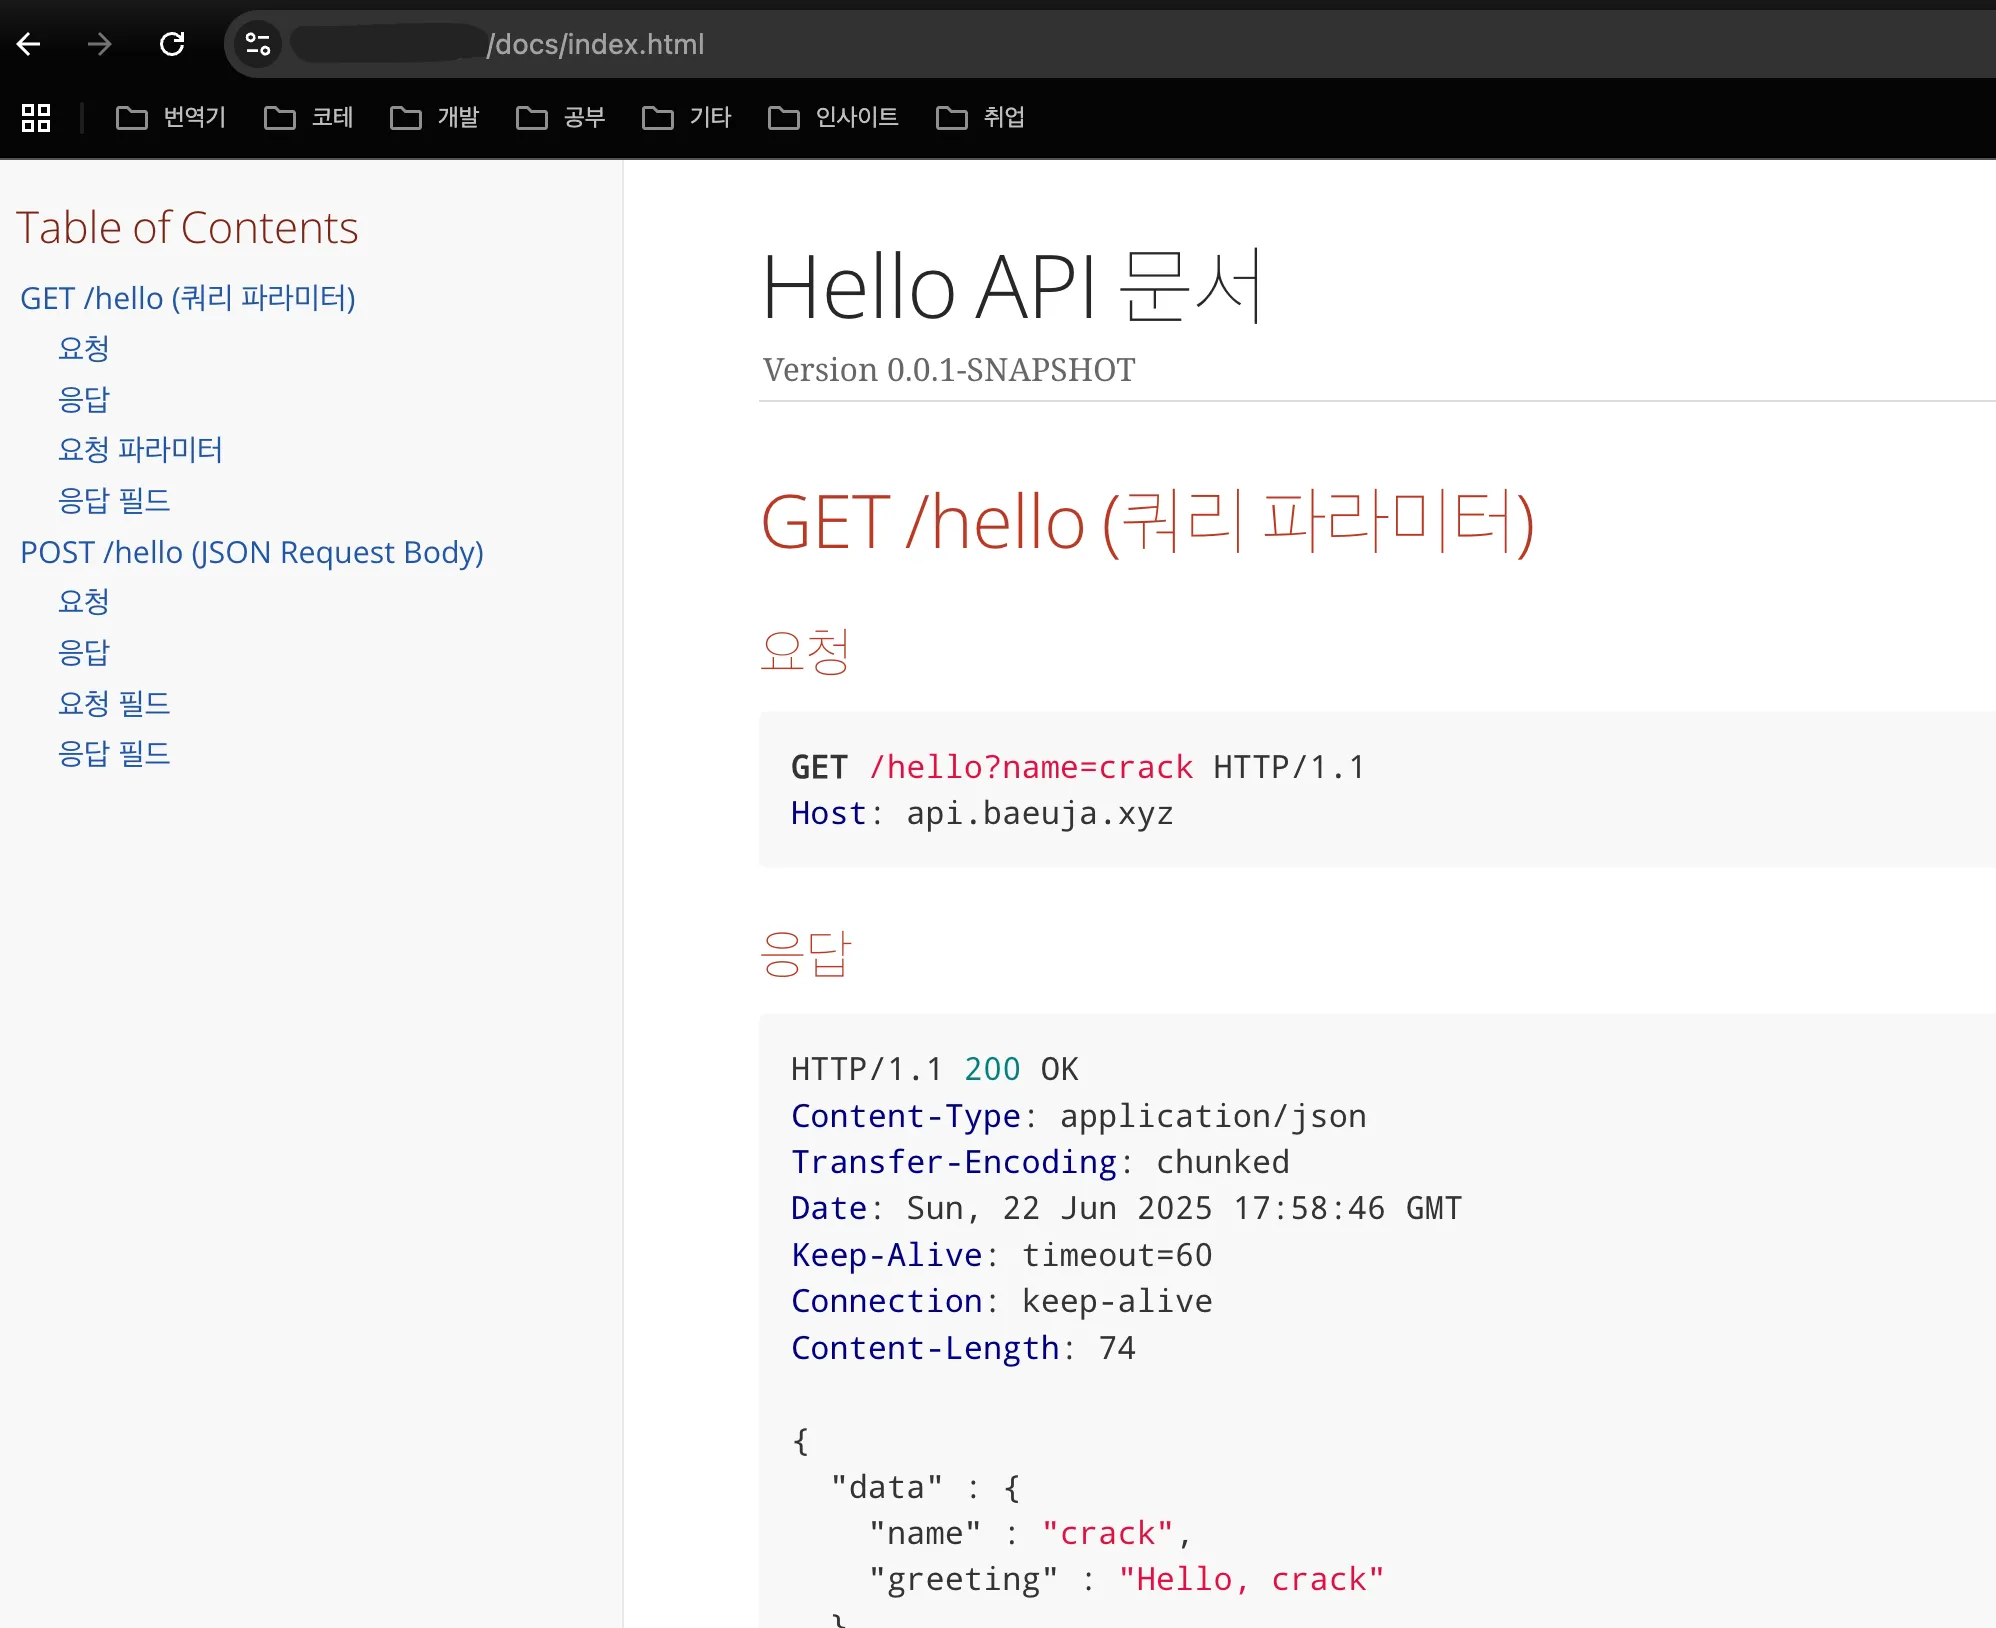Viewport: 1996px width, 1628px height.
Task: Open the 번역기 bookmark folder
Action: point(172,118)
